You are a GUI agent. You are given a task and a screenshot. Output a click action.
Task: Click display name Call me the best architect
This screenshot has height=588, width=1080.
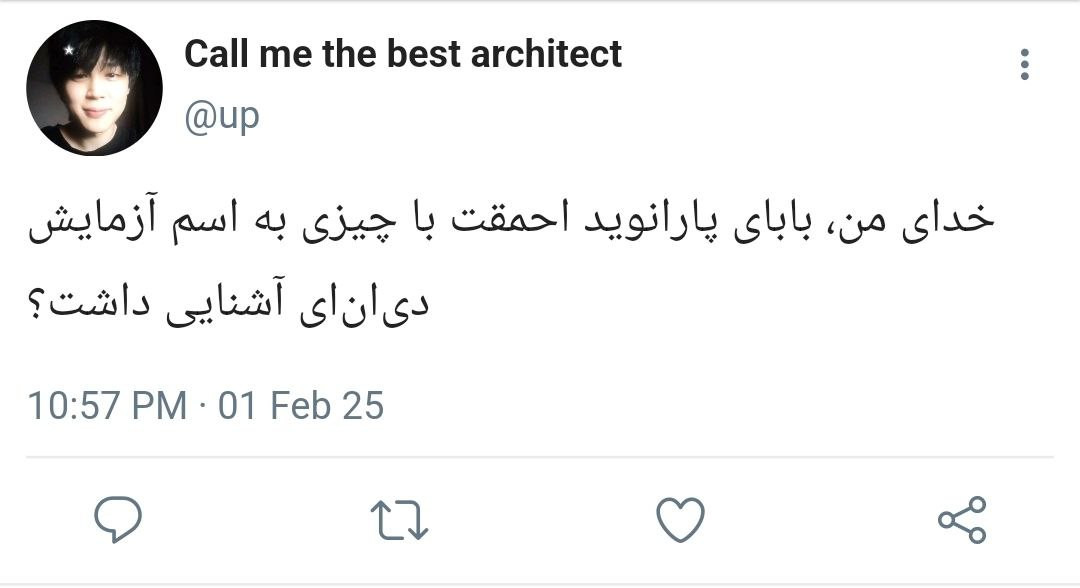(402, 54)
